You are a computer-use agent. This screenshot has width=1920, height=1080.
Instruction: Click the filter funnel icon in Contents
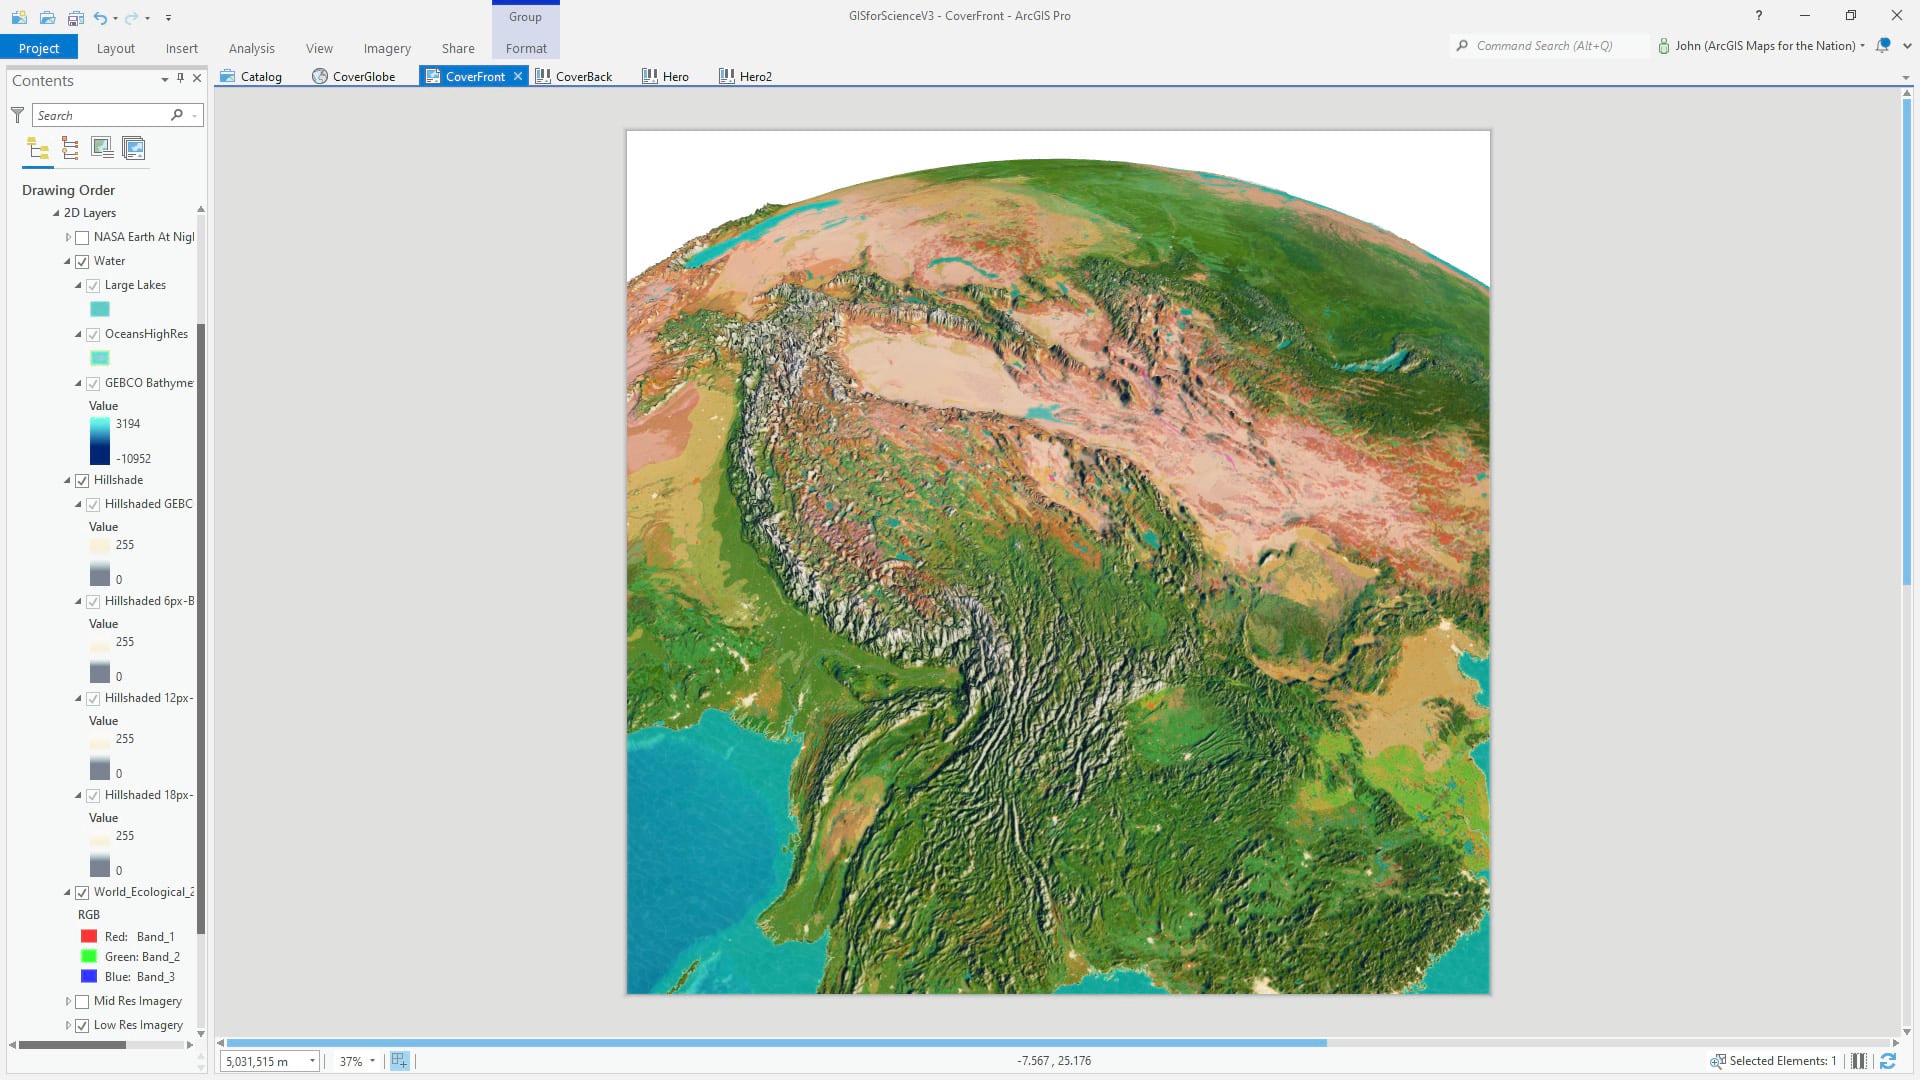point(17,115)
